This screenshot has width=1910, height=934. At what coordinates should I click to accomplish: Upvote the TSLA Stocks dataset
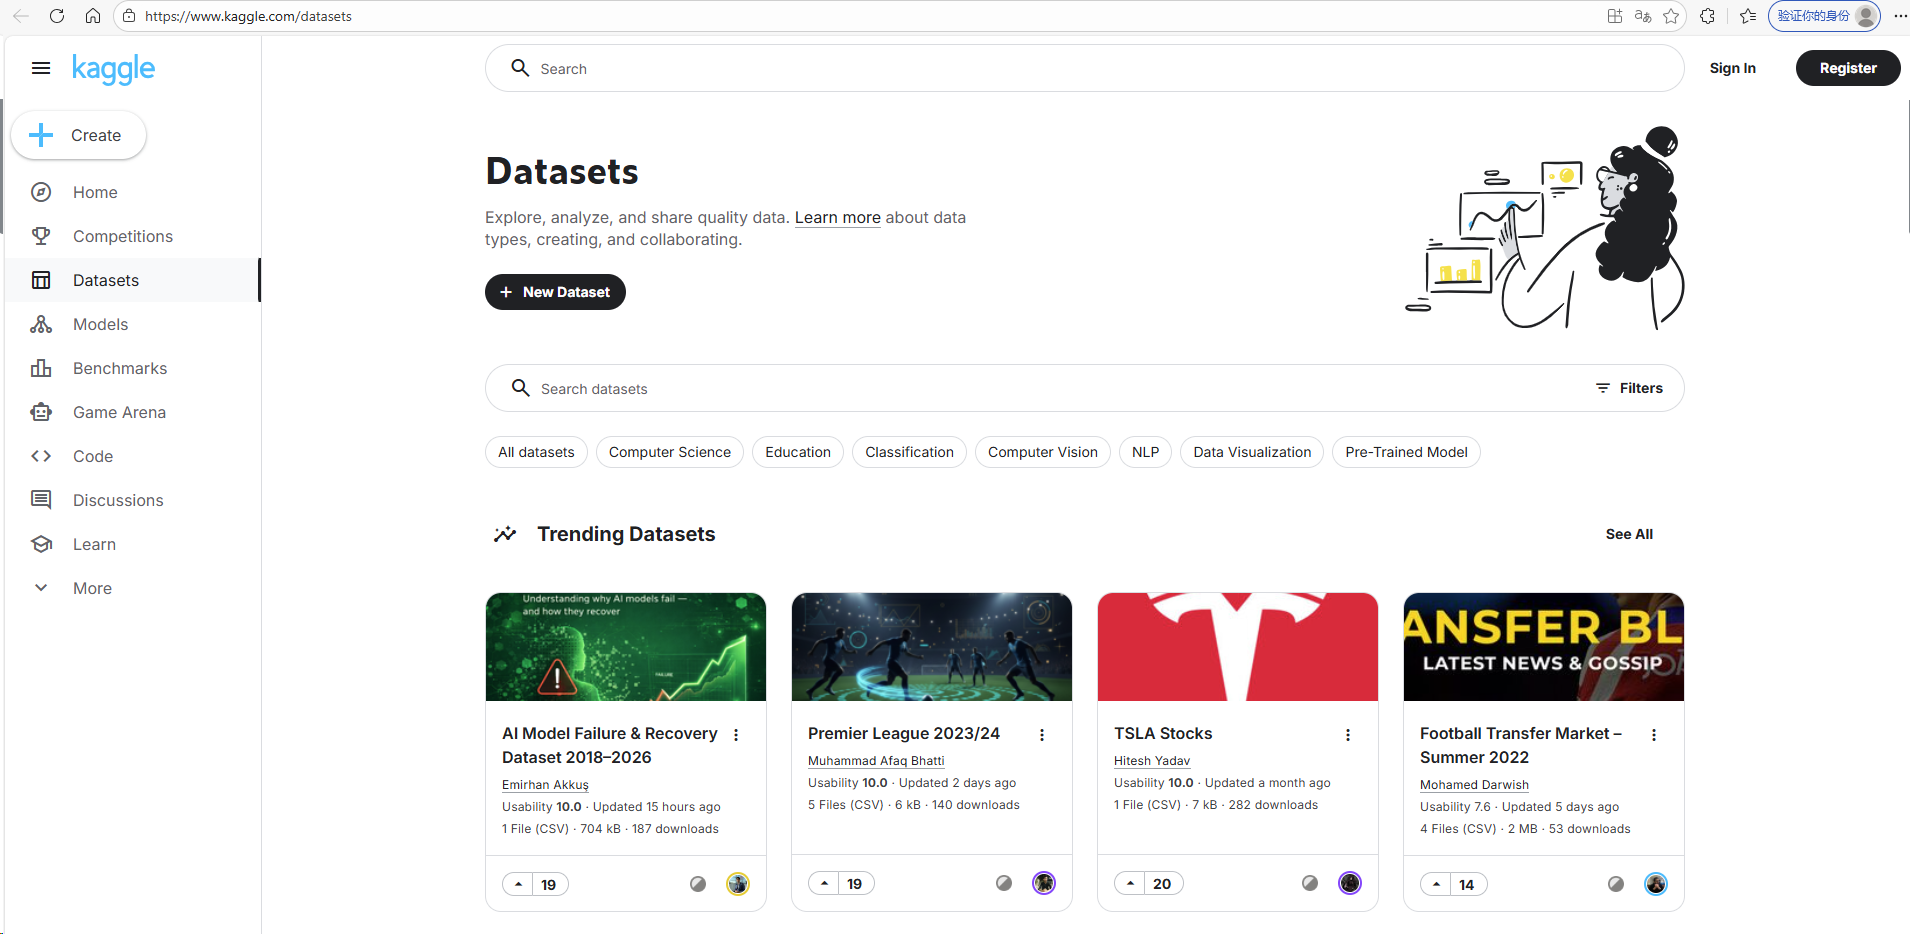(1130, 884)
